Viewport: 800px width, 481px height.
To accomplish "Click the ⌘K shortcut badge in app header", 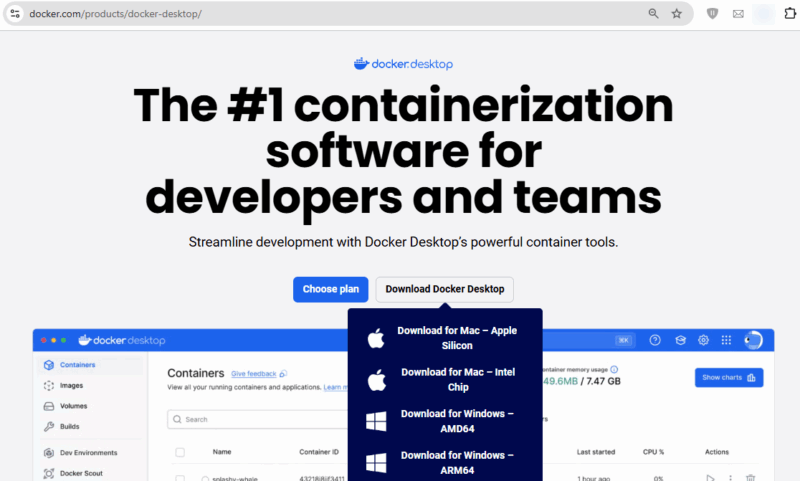I will coord(623,340).
